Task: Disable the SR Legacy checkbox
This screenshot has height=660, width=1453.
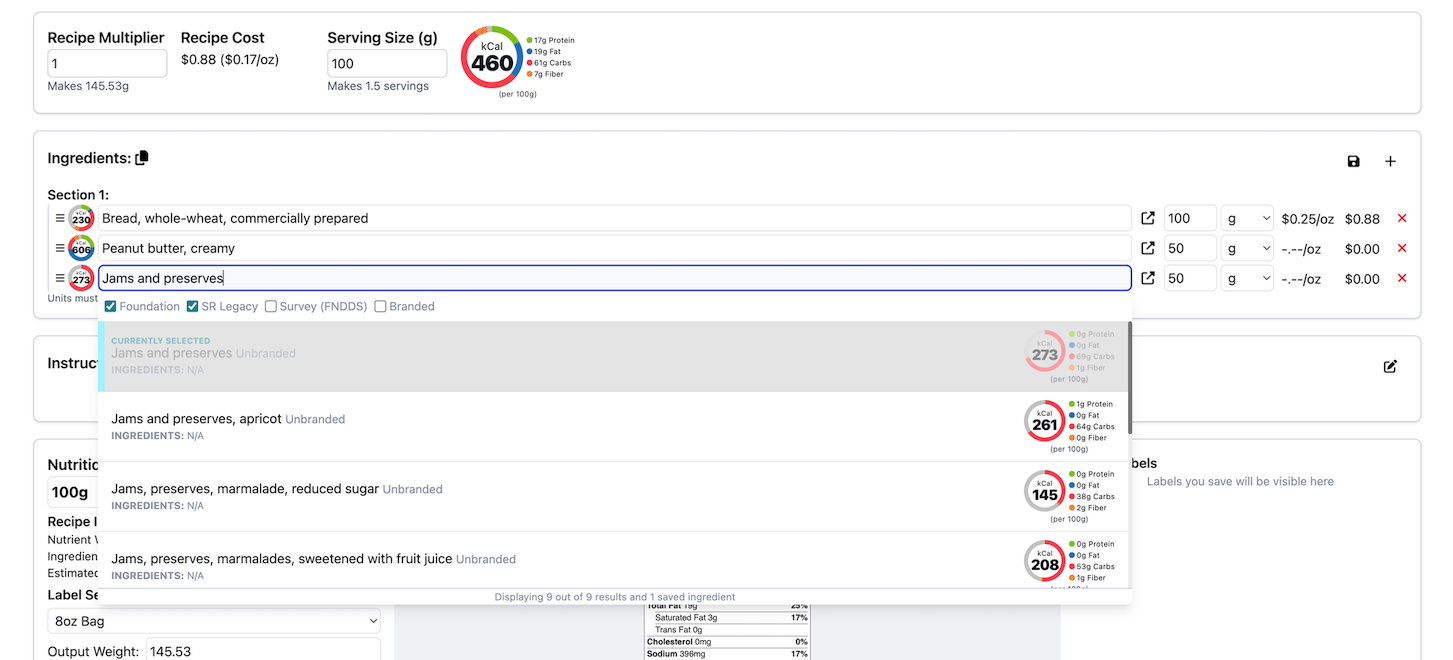Action: (x=194, y=307)
